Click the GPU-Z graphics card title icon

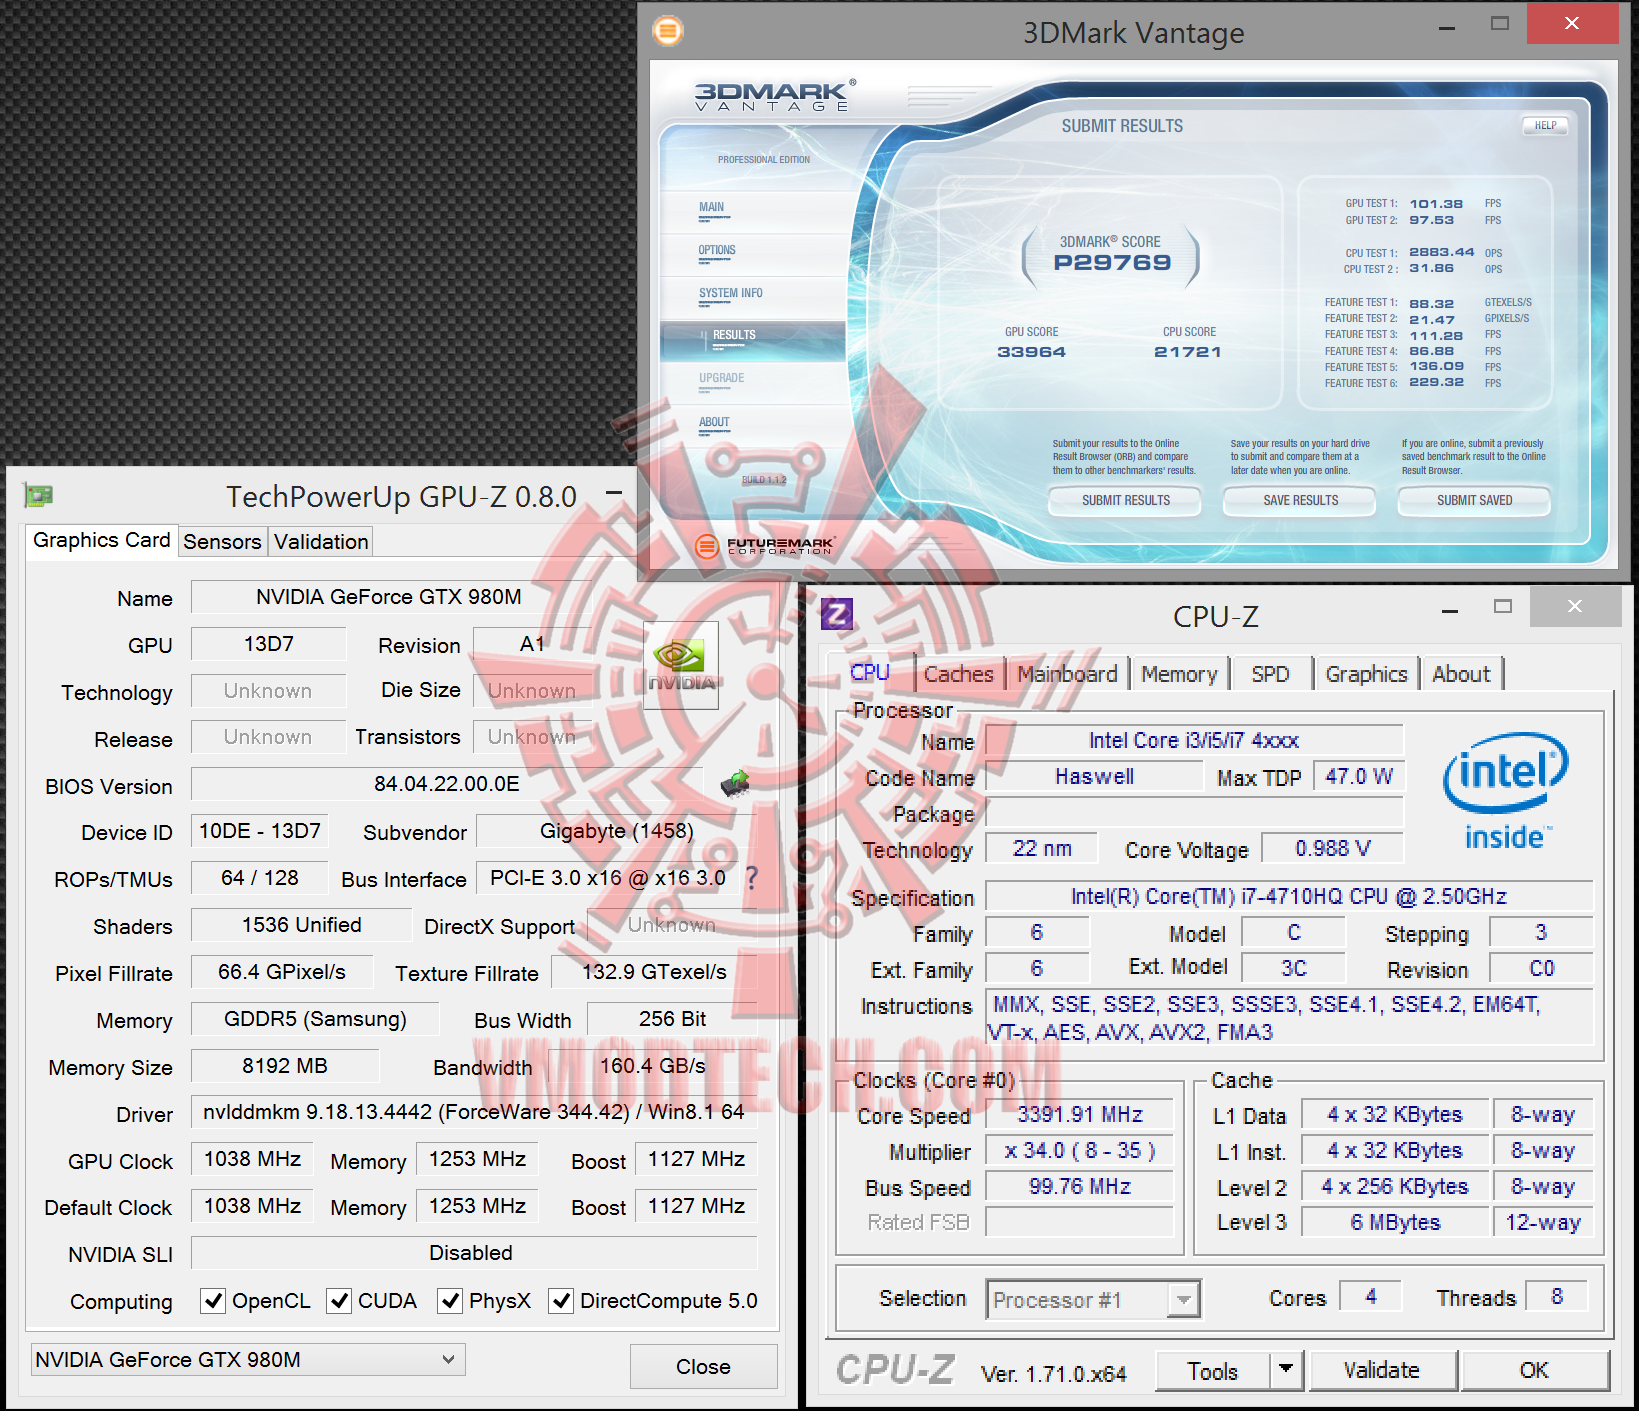click(38, 495)
